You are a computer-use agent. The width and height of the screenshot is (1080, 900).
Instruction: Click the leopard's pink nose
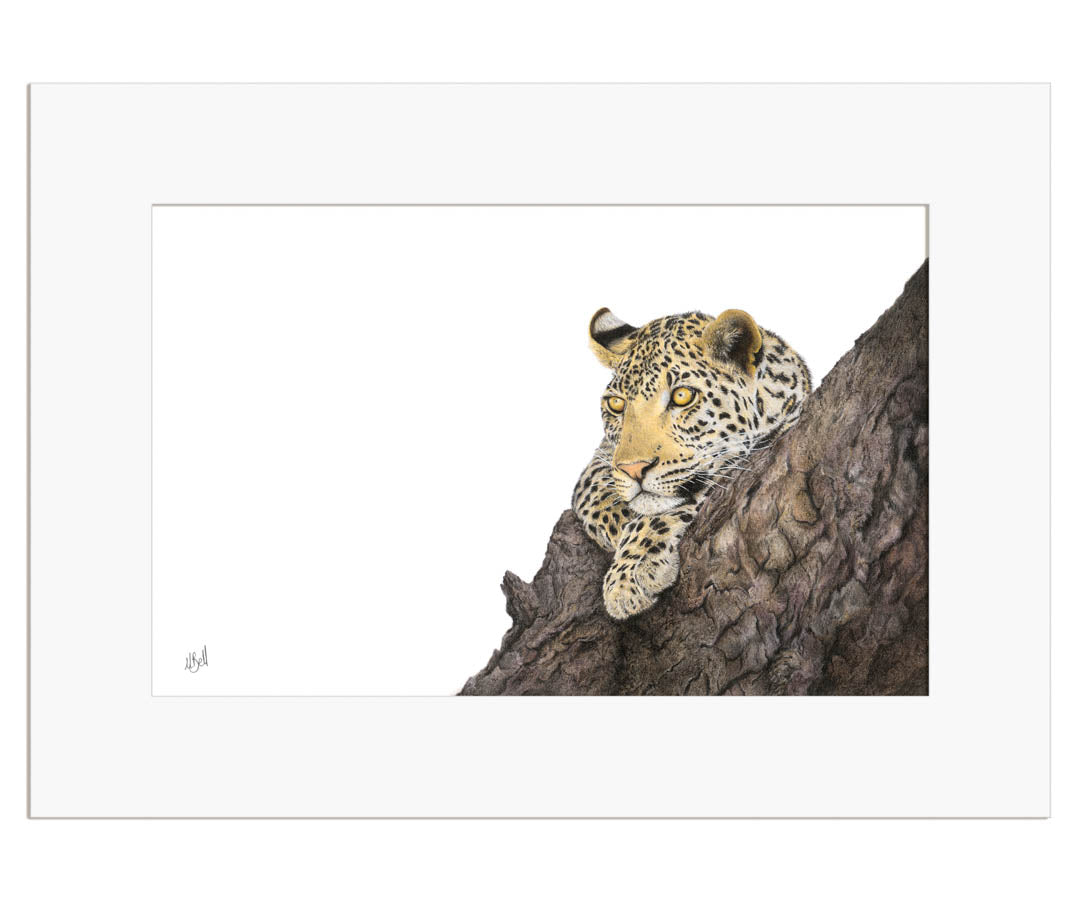tap(636, 470)
